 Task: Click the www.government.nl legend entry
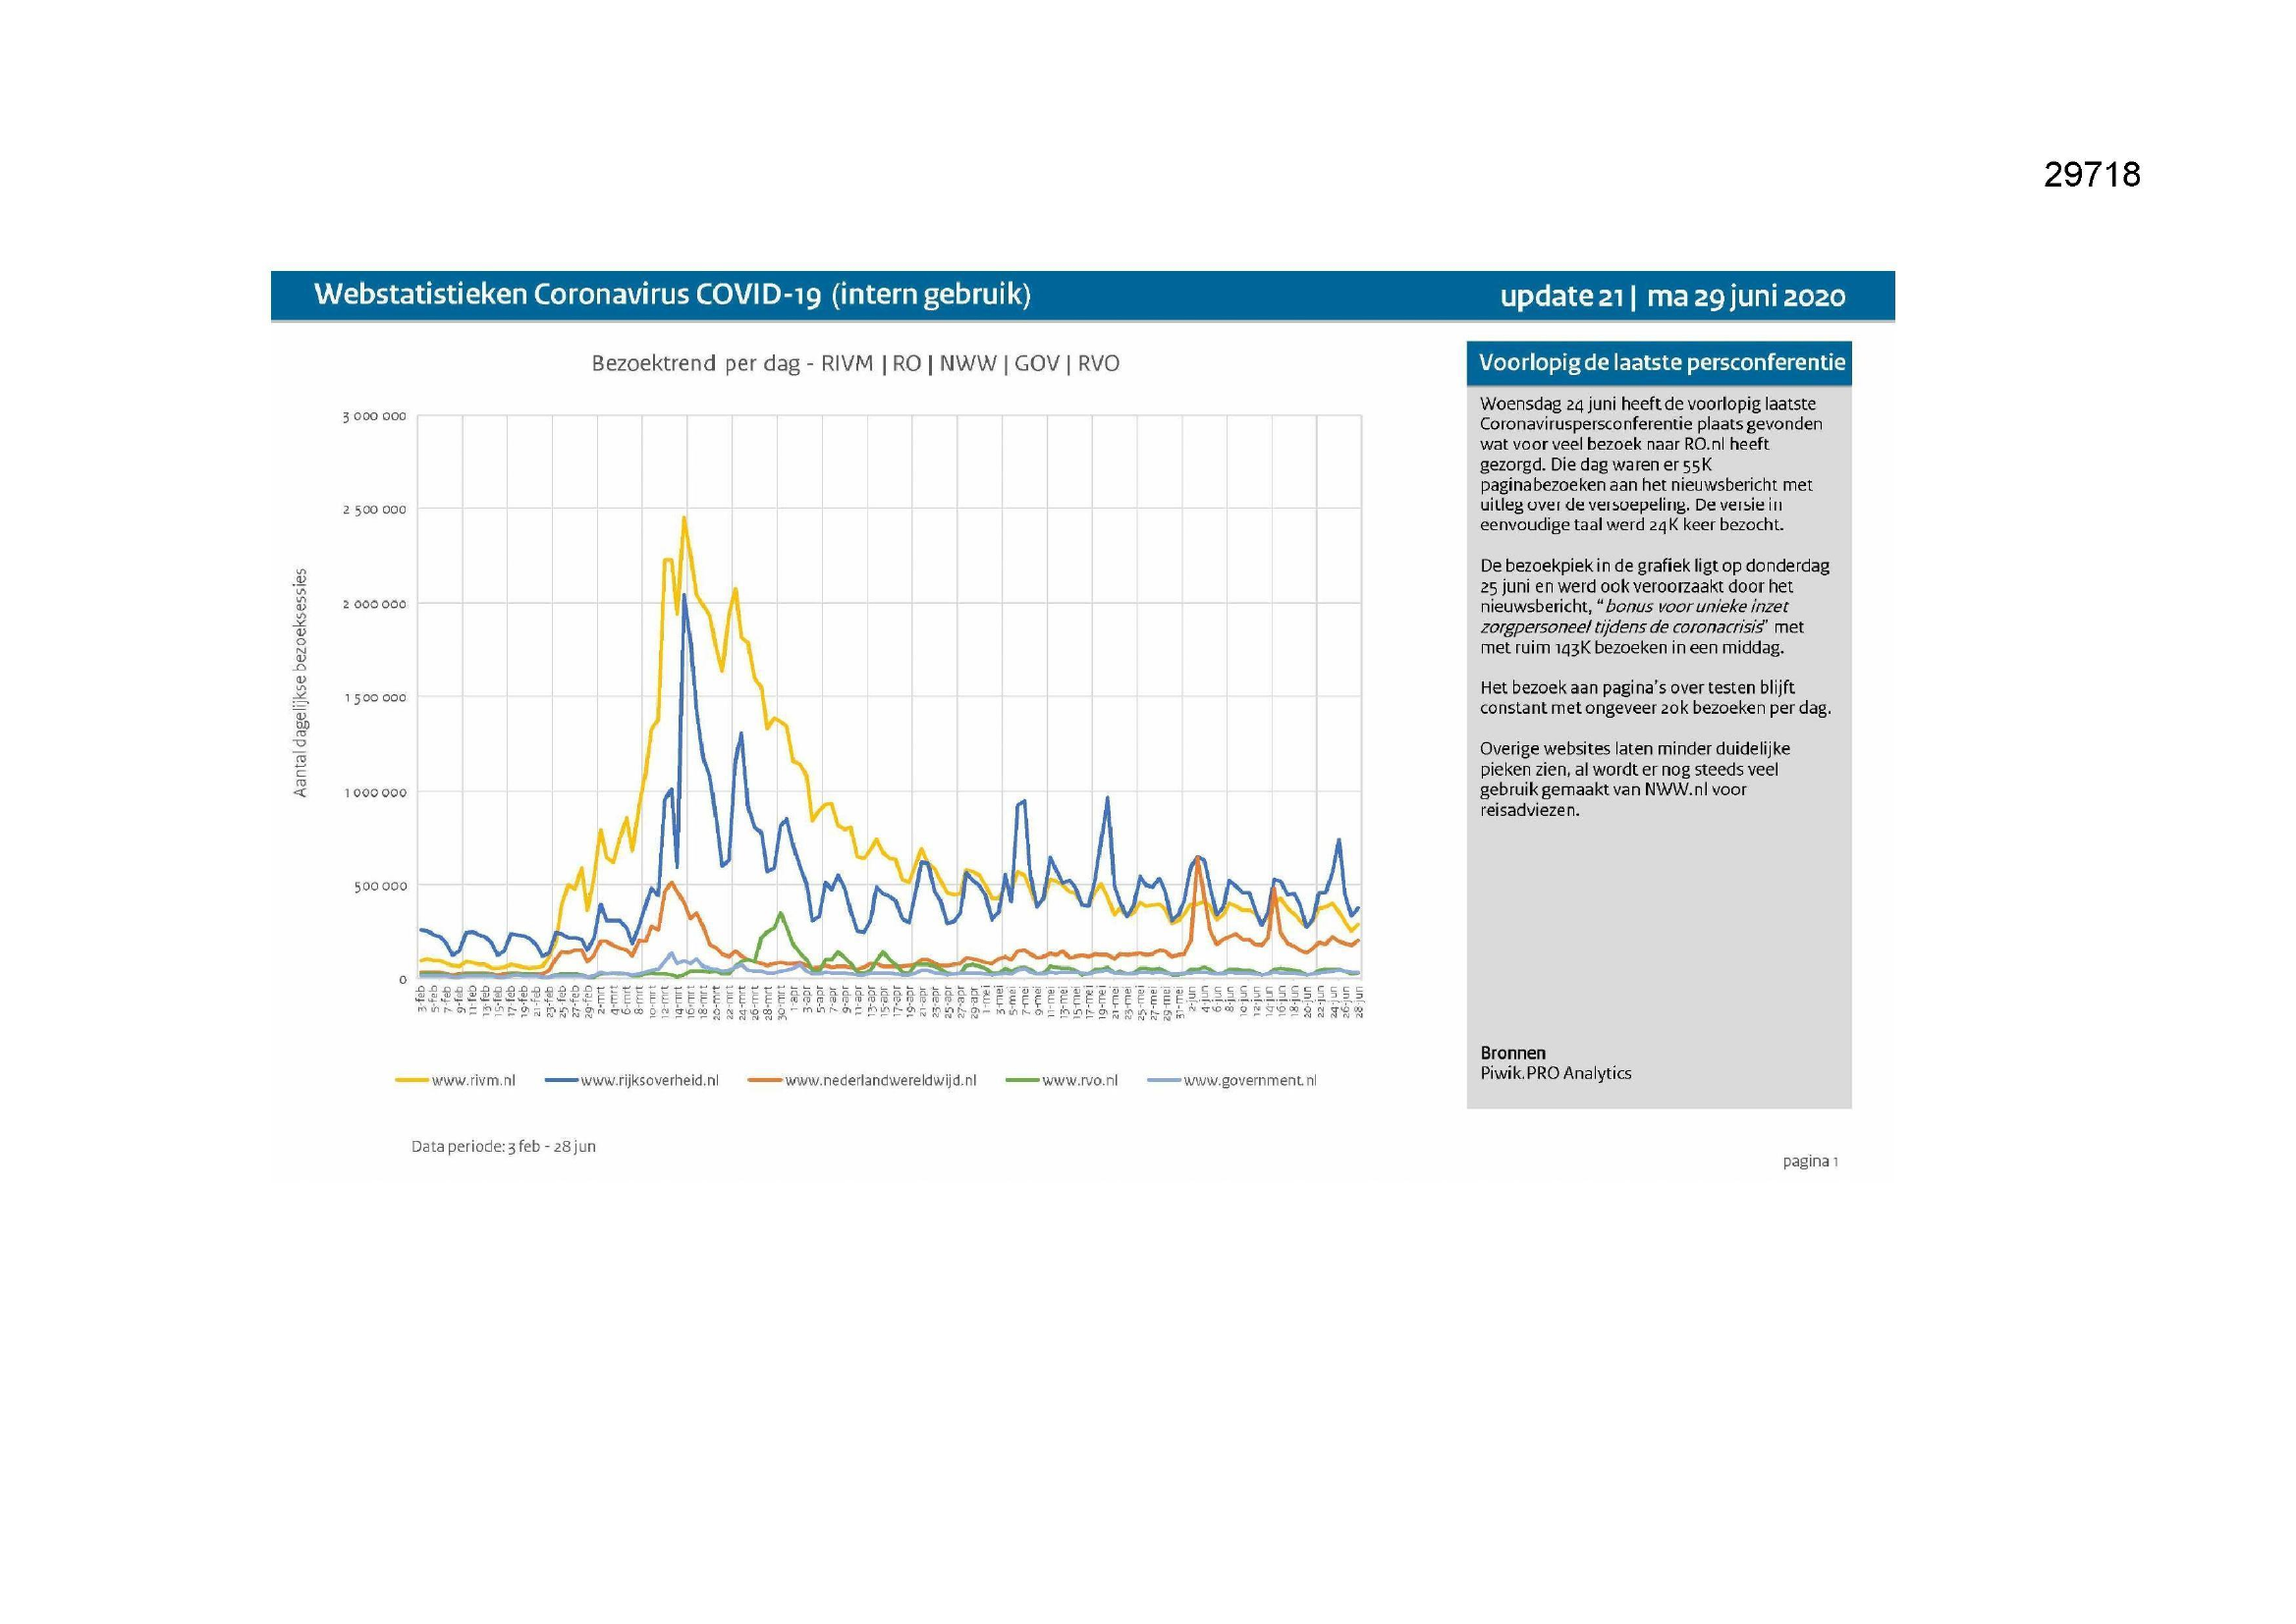[1231, 1080]
